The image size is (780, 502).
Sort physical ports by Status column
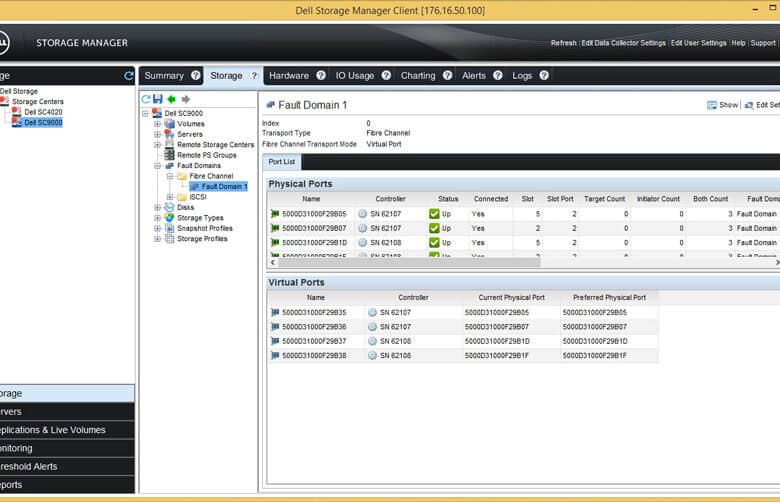coord(448,199)
